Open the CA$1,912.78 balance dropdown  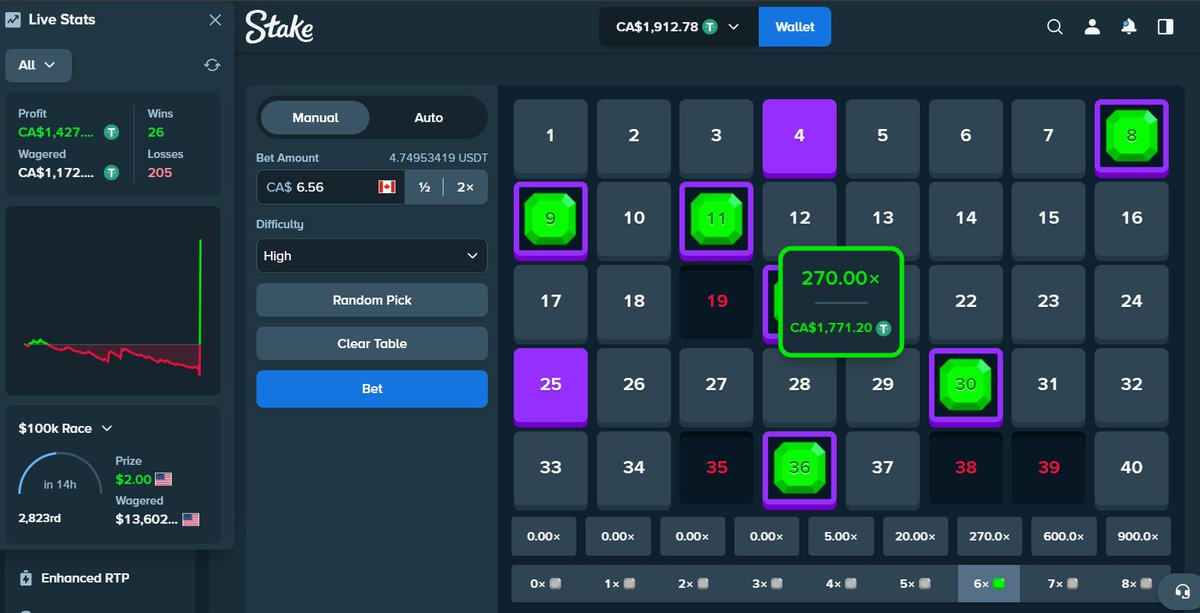tap(679, 27)
